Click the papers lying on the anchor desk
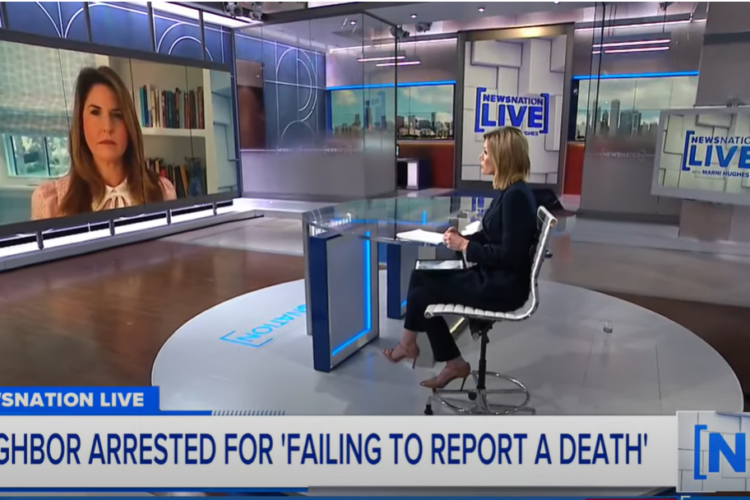This screenshot has height=500, width=750. tap(420, 237)
